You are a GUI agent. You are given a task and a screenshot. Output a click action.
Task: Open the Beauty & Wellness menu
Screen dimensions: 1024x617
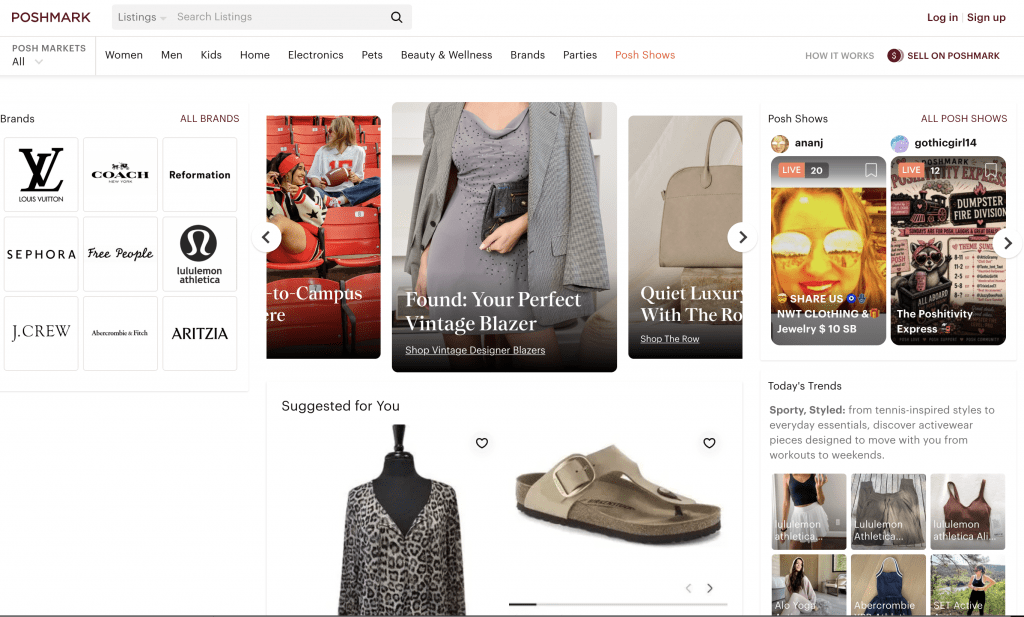[x=447, y=55]
